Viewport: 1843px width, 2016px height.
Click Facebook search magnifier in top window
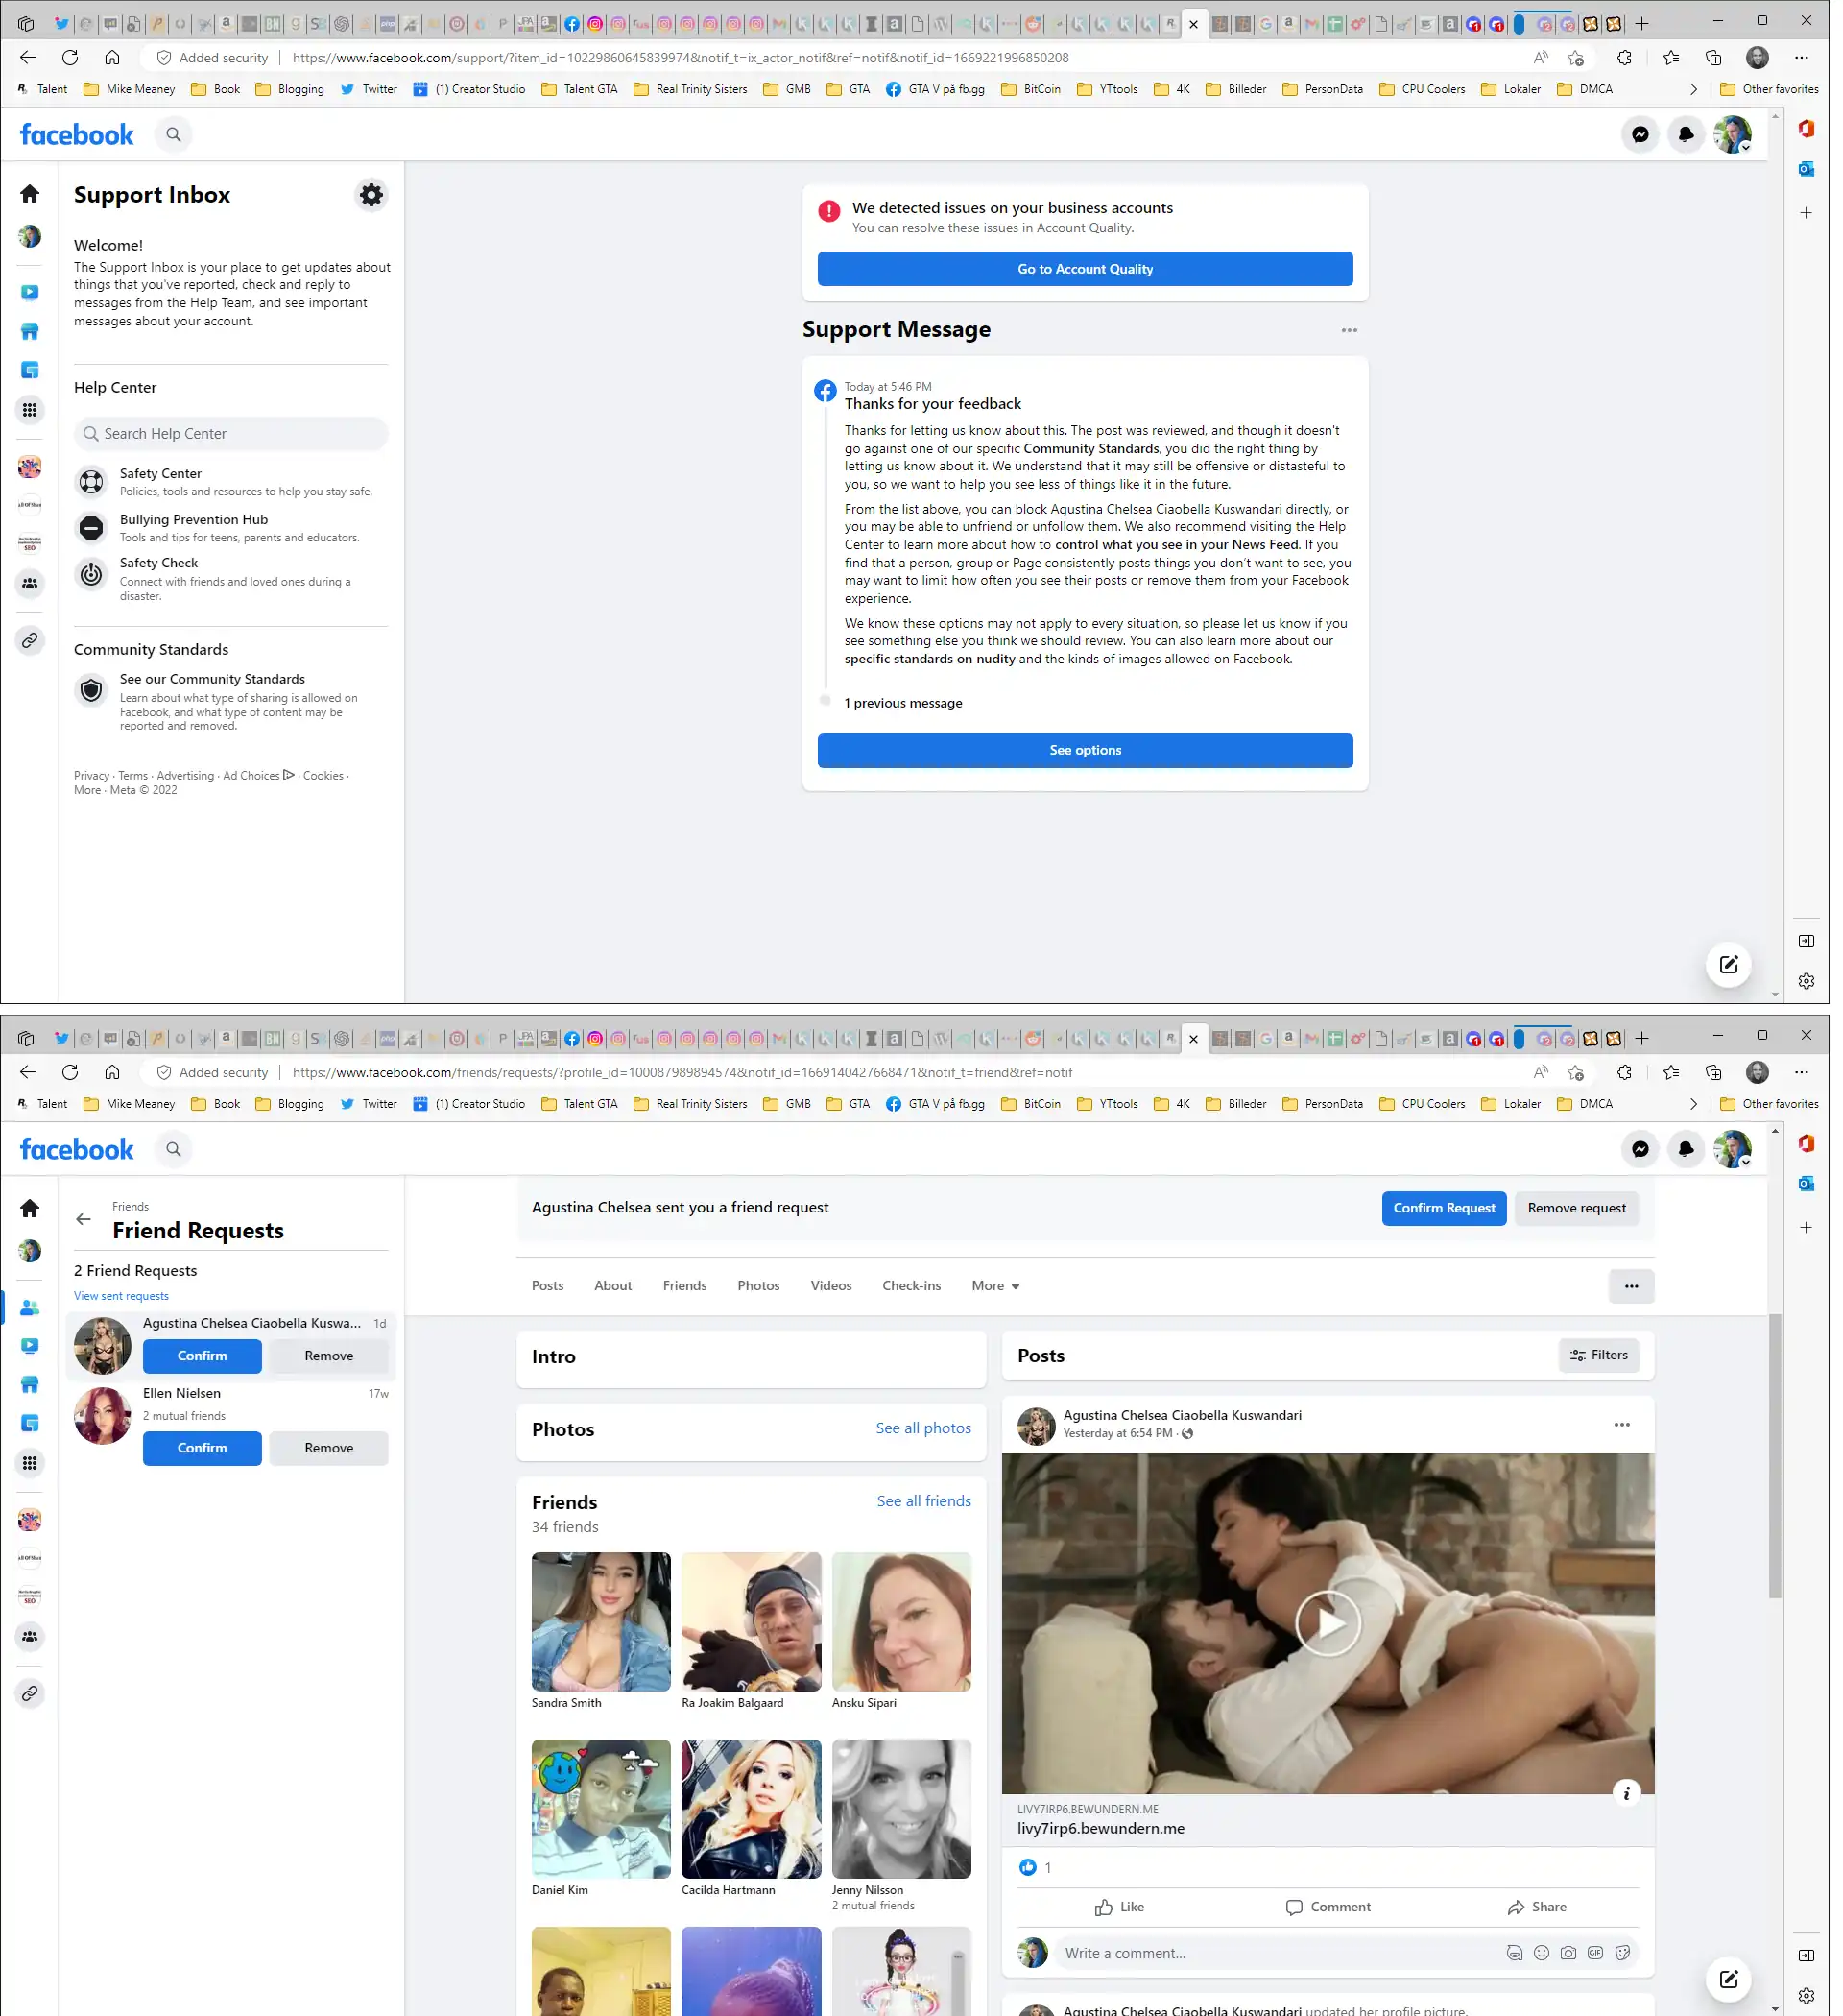point(174,134)
